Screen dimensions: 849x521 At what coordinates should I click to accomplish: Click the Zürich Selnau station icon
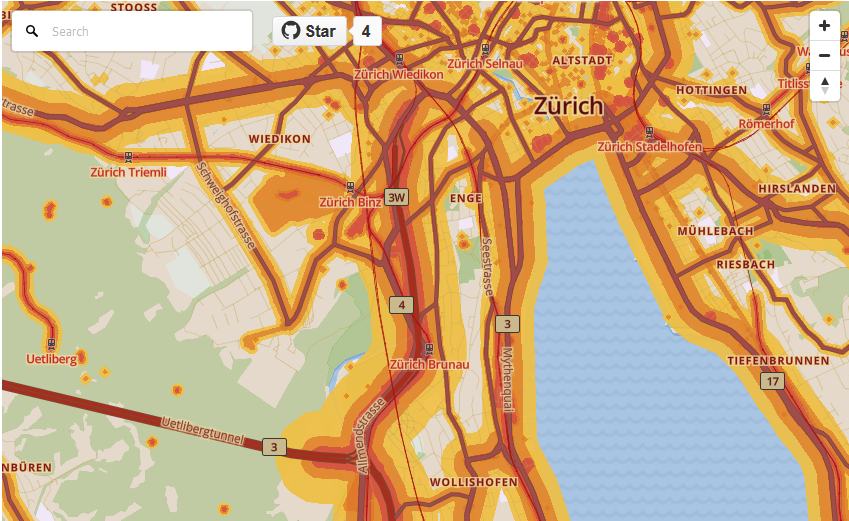pyautogui.click(x=486, y=49)
